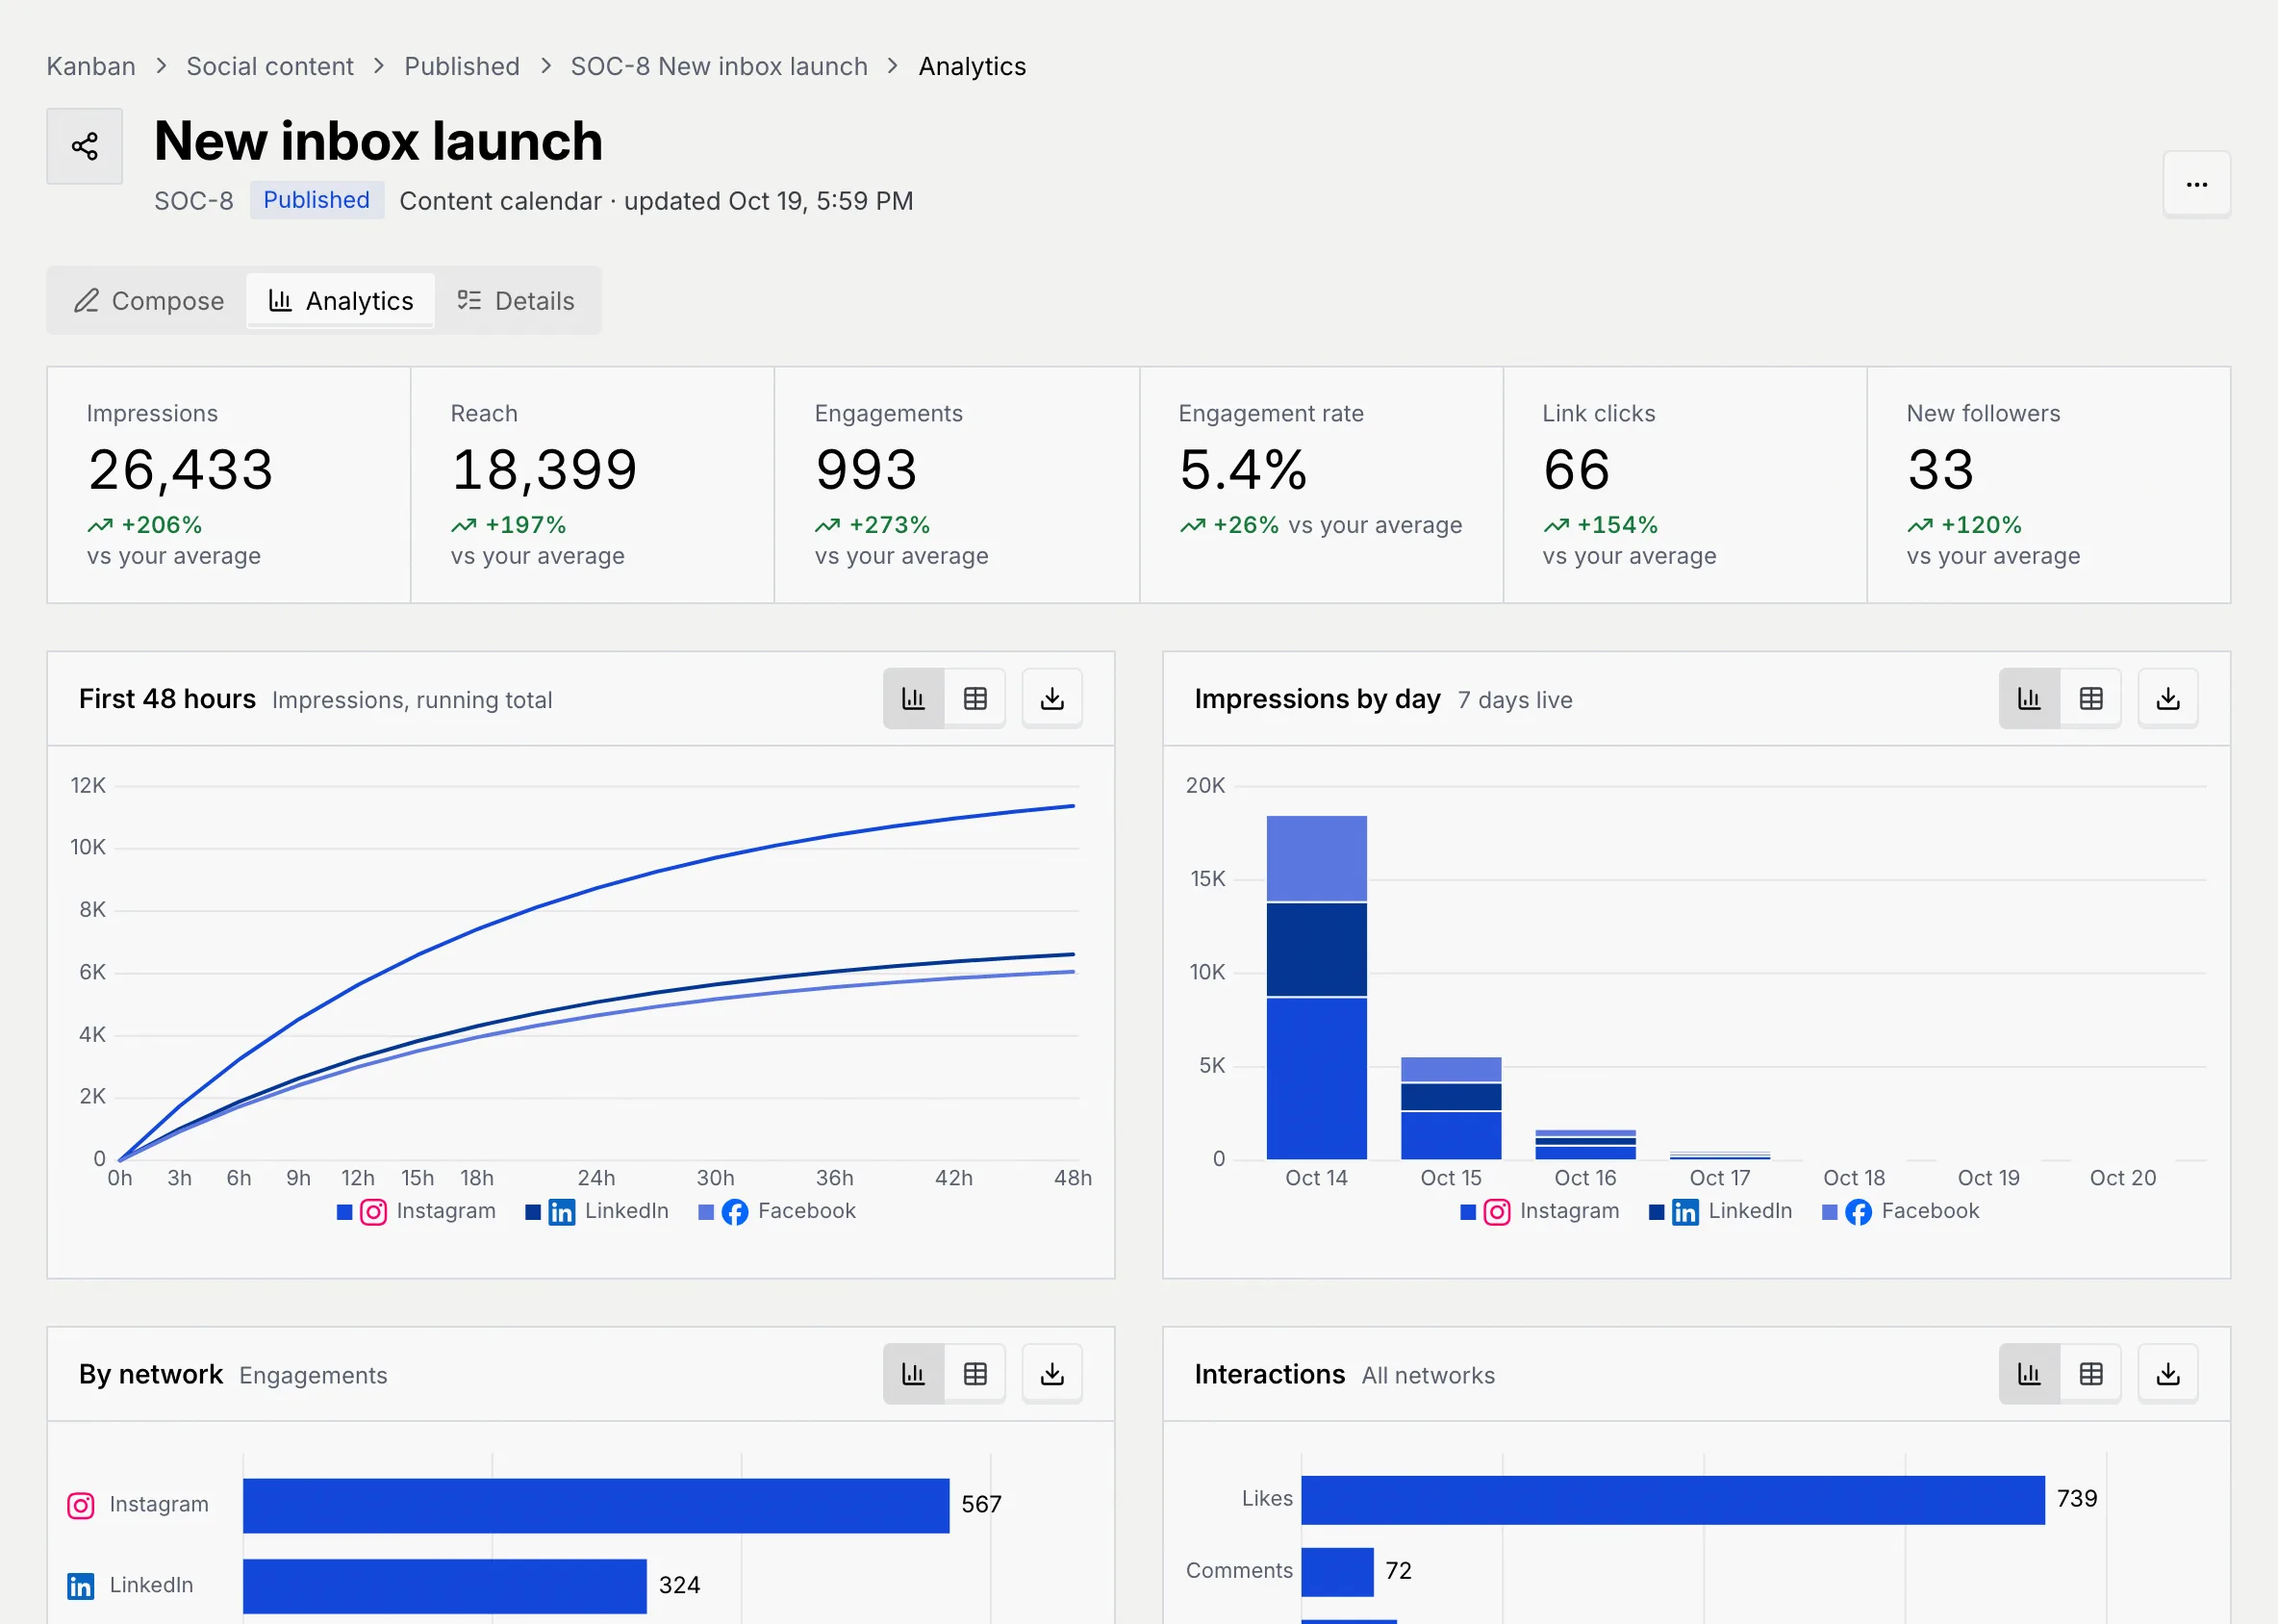Download the Impressions by day chart
2278x1624 pixels.
coord(2167,698)
